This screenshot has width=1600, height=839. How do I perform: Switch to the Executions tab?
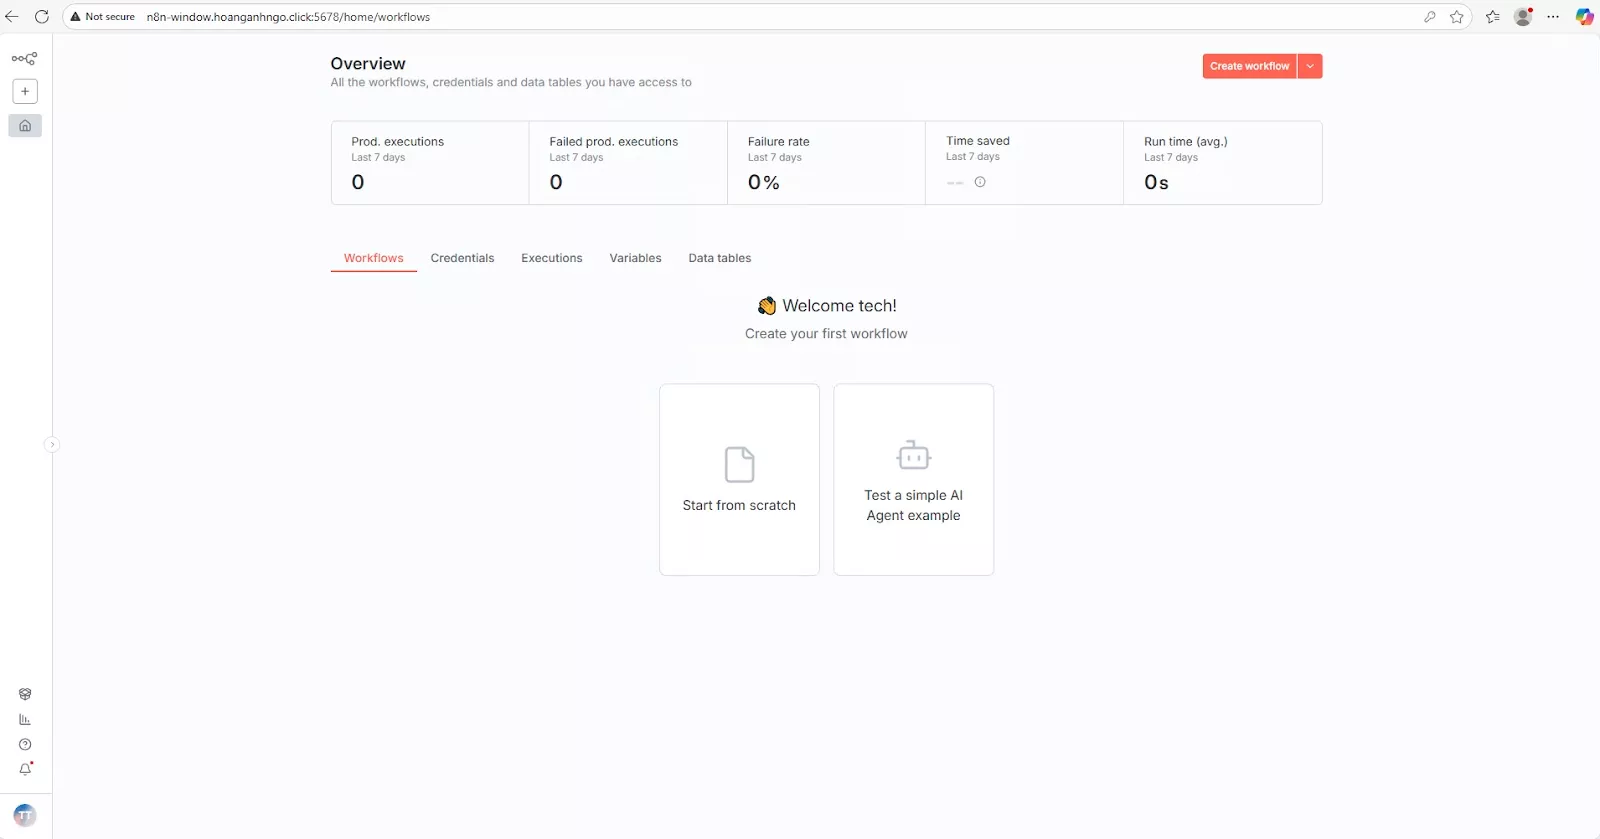(x=551, y=258)
